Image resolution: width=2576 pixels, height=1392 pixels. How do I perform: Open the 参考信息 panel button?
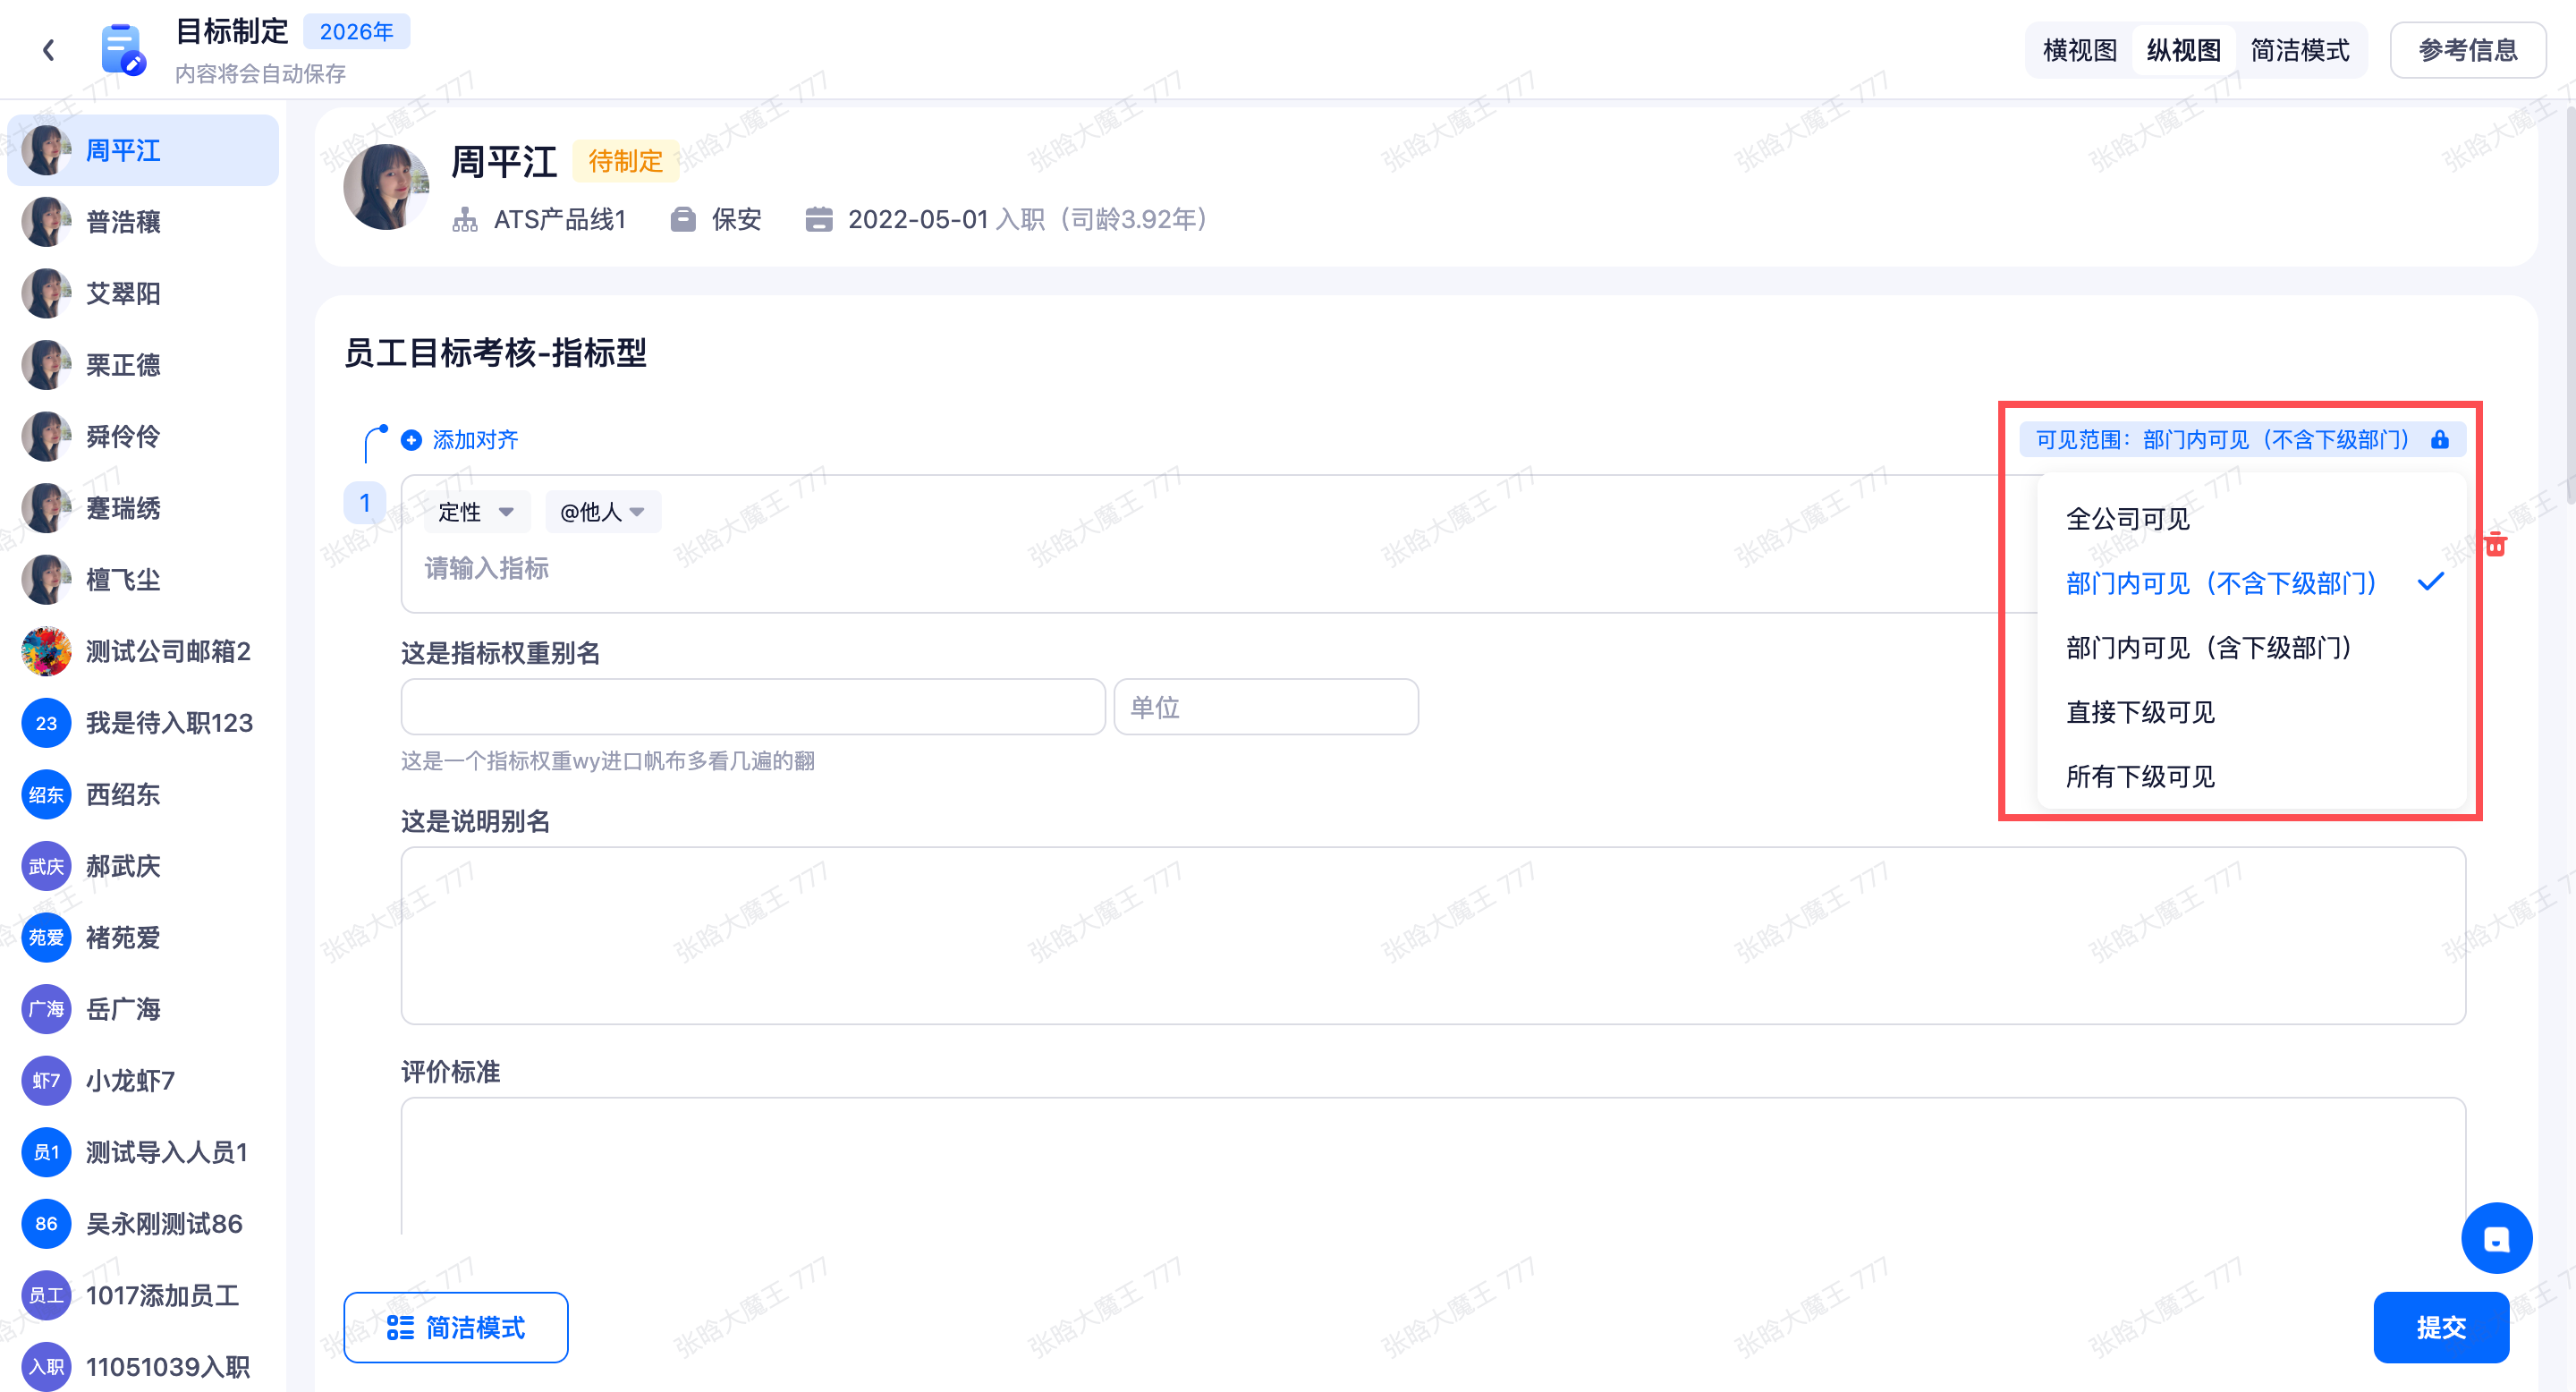click(x=2467, y=50)
